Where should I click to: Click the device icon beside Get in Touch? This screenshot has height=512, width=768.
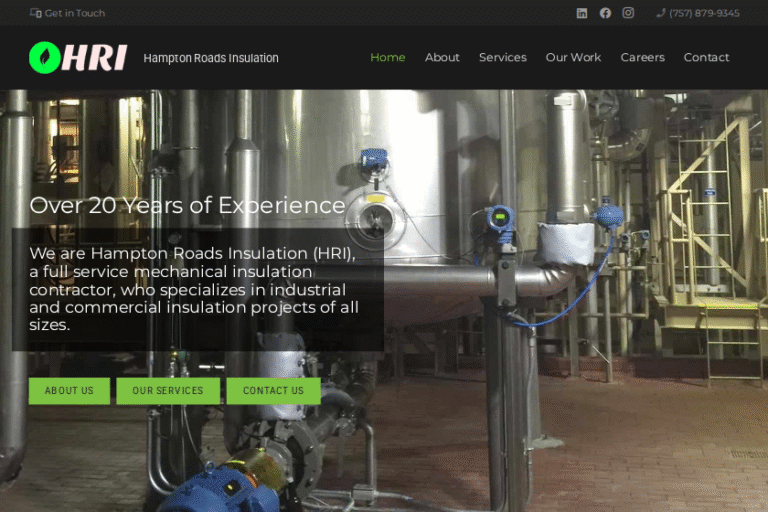point(36,13)
